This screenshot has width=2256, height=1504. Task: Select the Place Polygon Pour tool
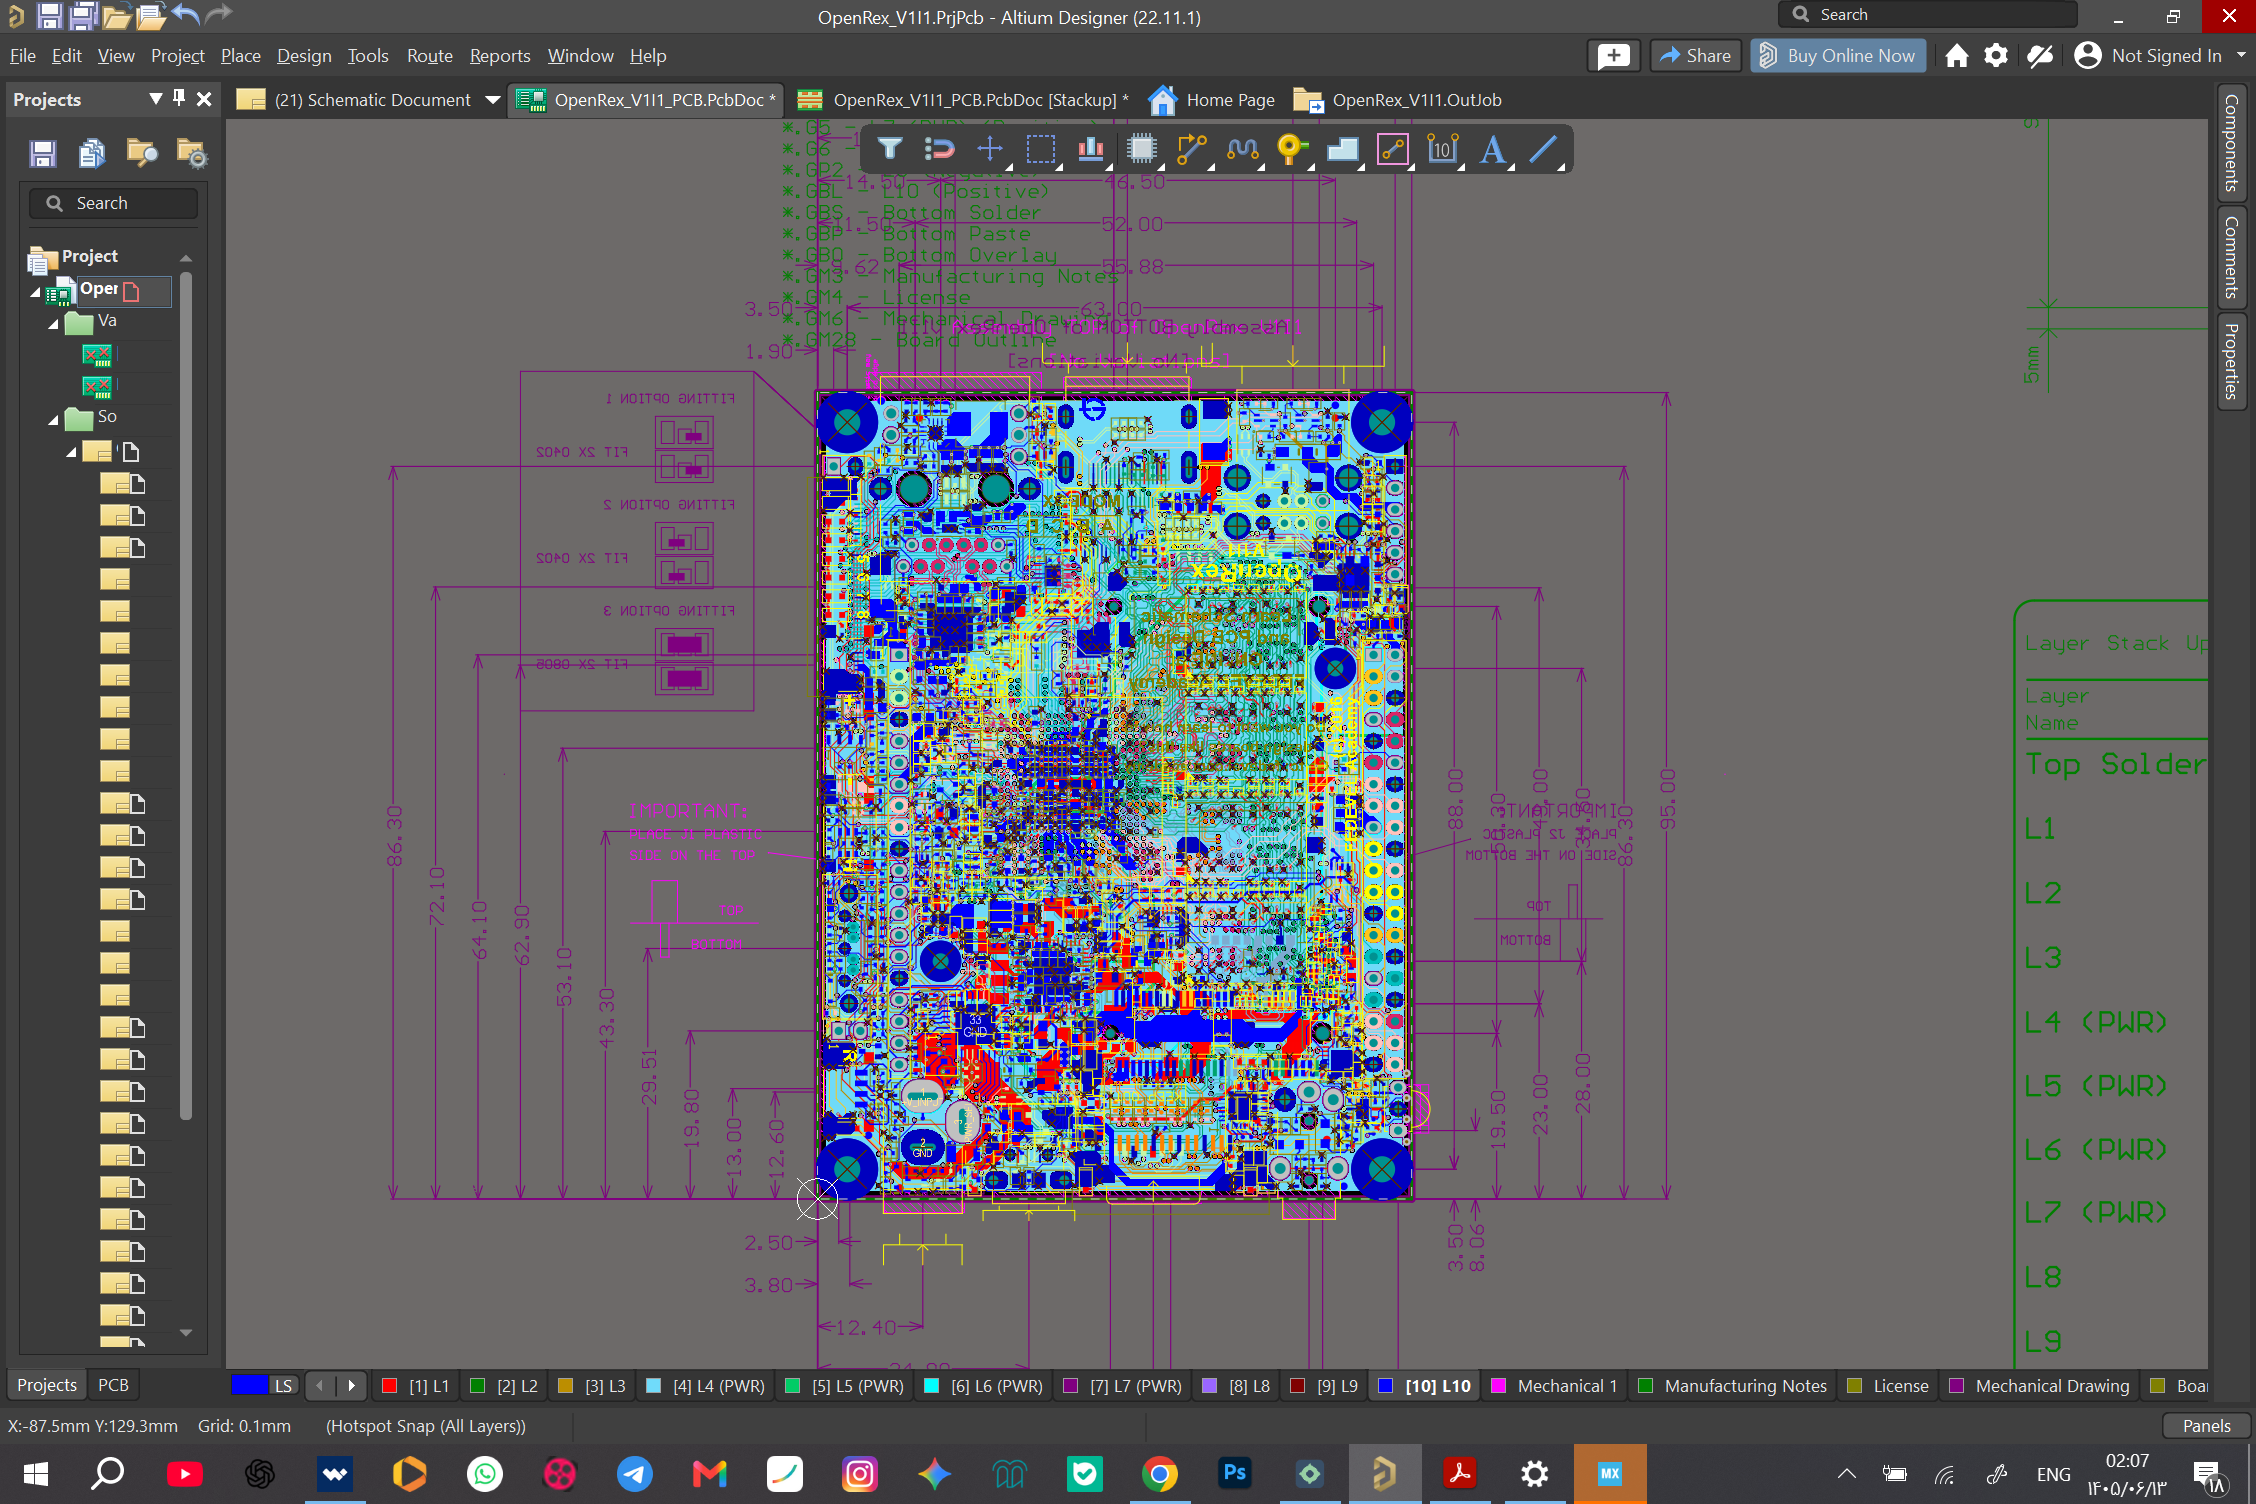(x=1342, y=149)
